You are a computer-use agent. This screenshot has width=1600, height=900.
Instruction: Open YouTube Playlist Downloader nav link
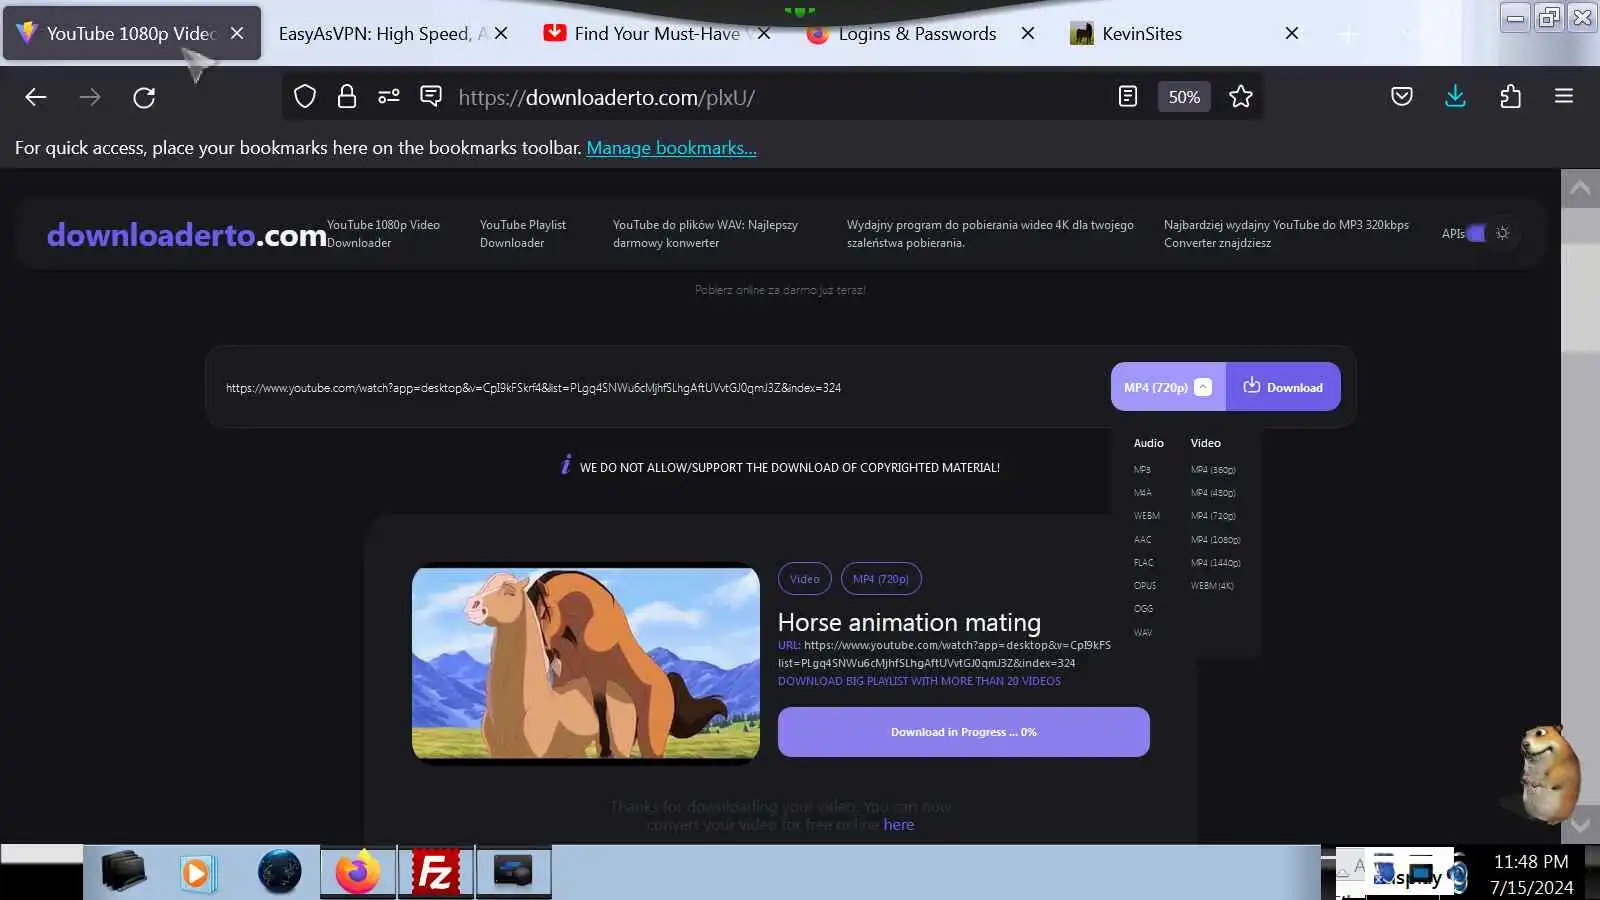[523, 234]
